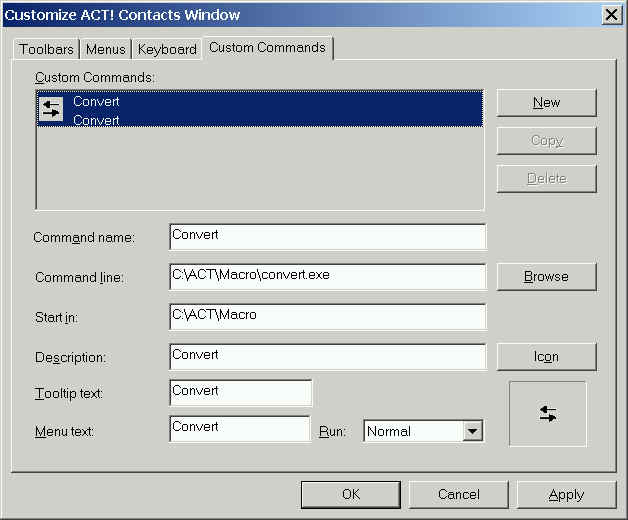Click the icon preview box with swap arrows
This screenshot has width=628, height=520.
(547, 414)
